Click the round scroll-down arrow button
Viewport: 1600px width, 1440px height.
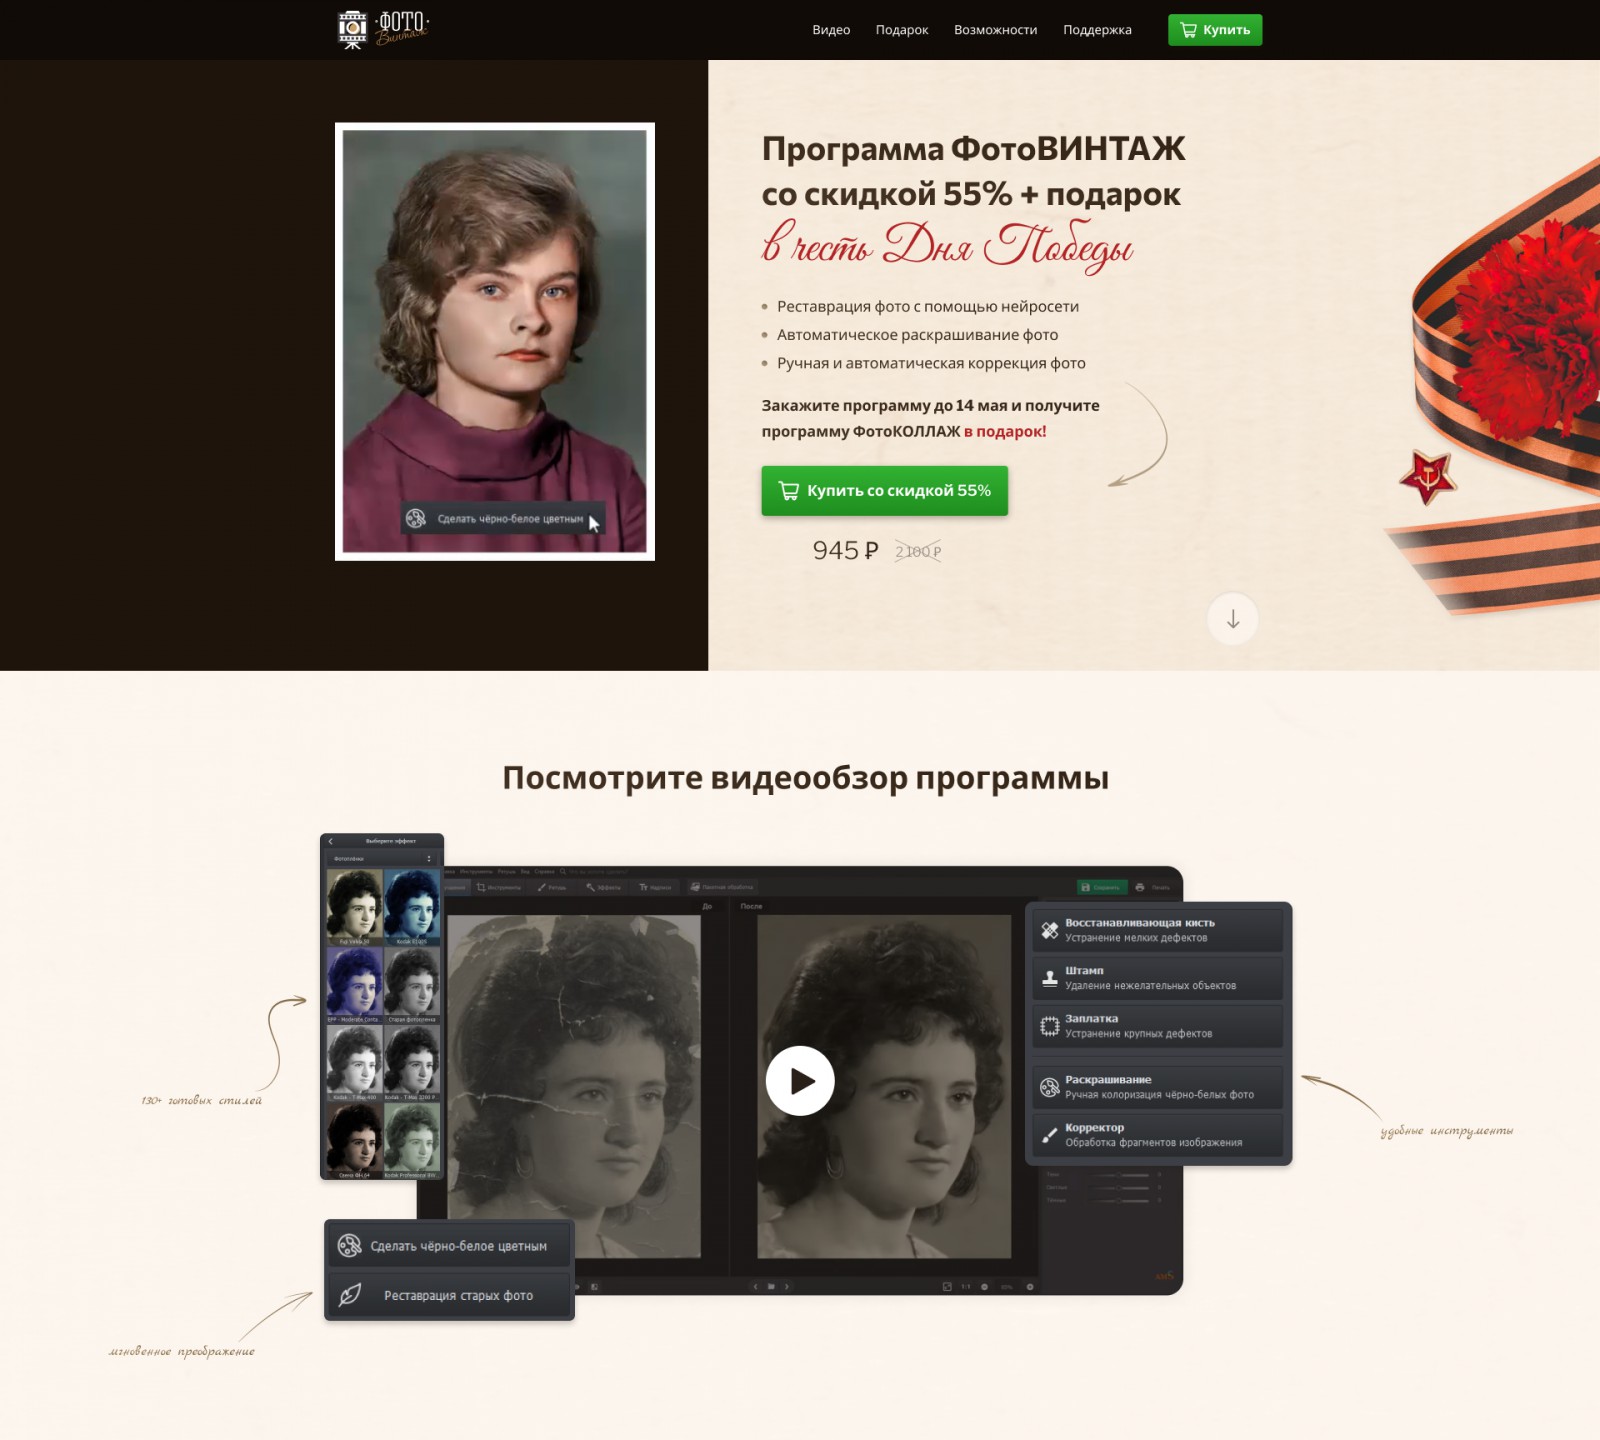coord(1233,619)
